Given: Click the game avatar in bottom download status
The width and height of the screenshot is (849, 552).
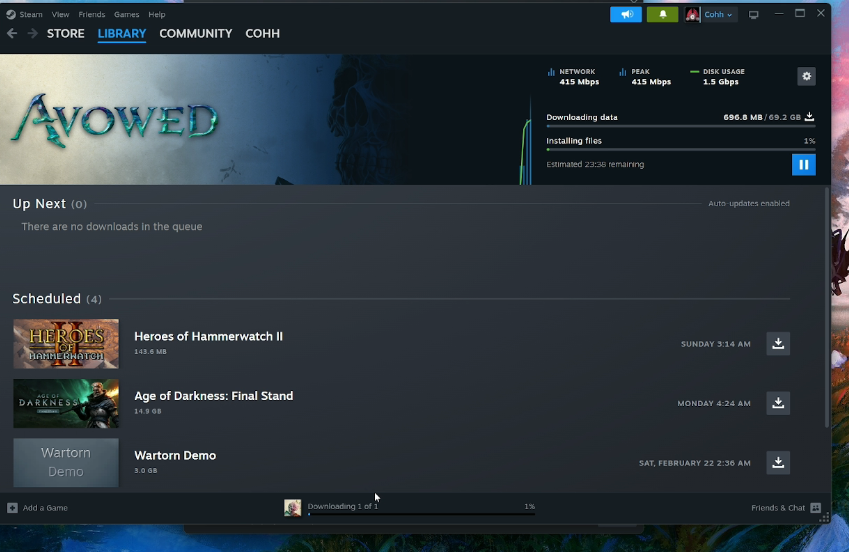Looking at the screenshot, I should point(292,508).
